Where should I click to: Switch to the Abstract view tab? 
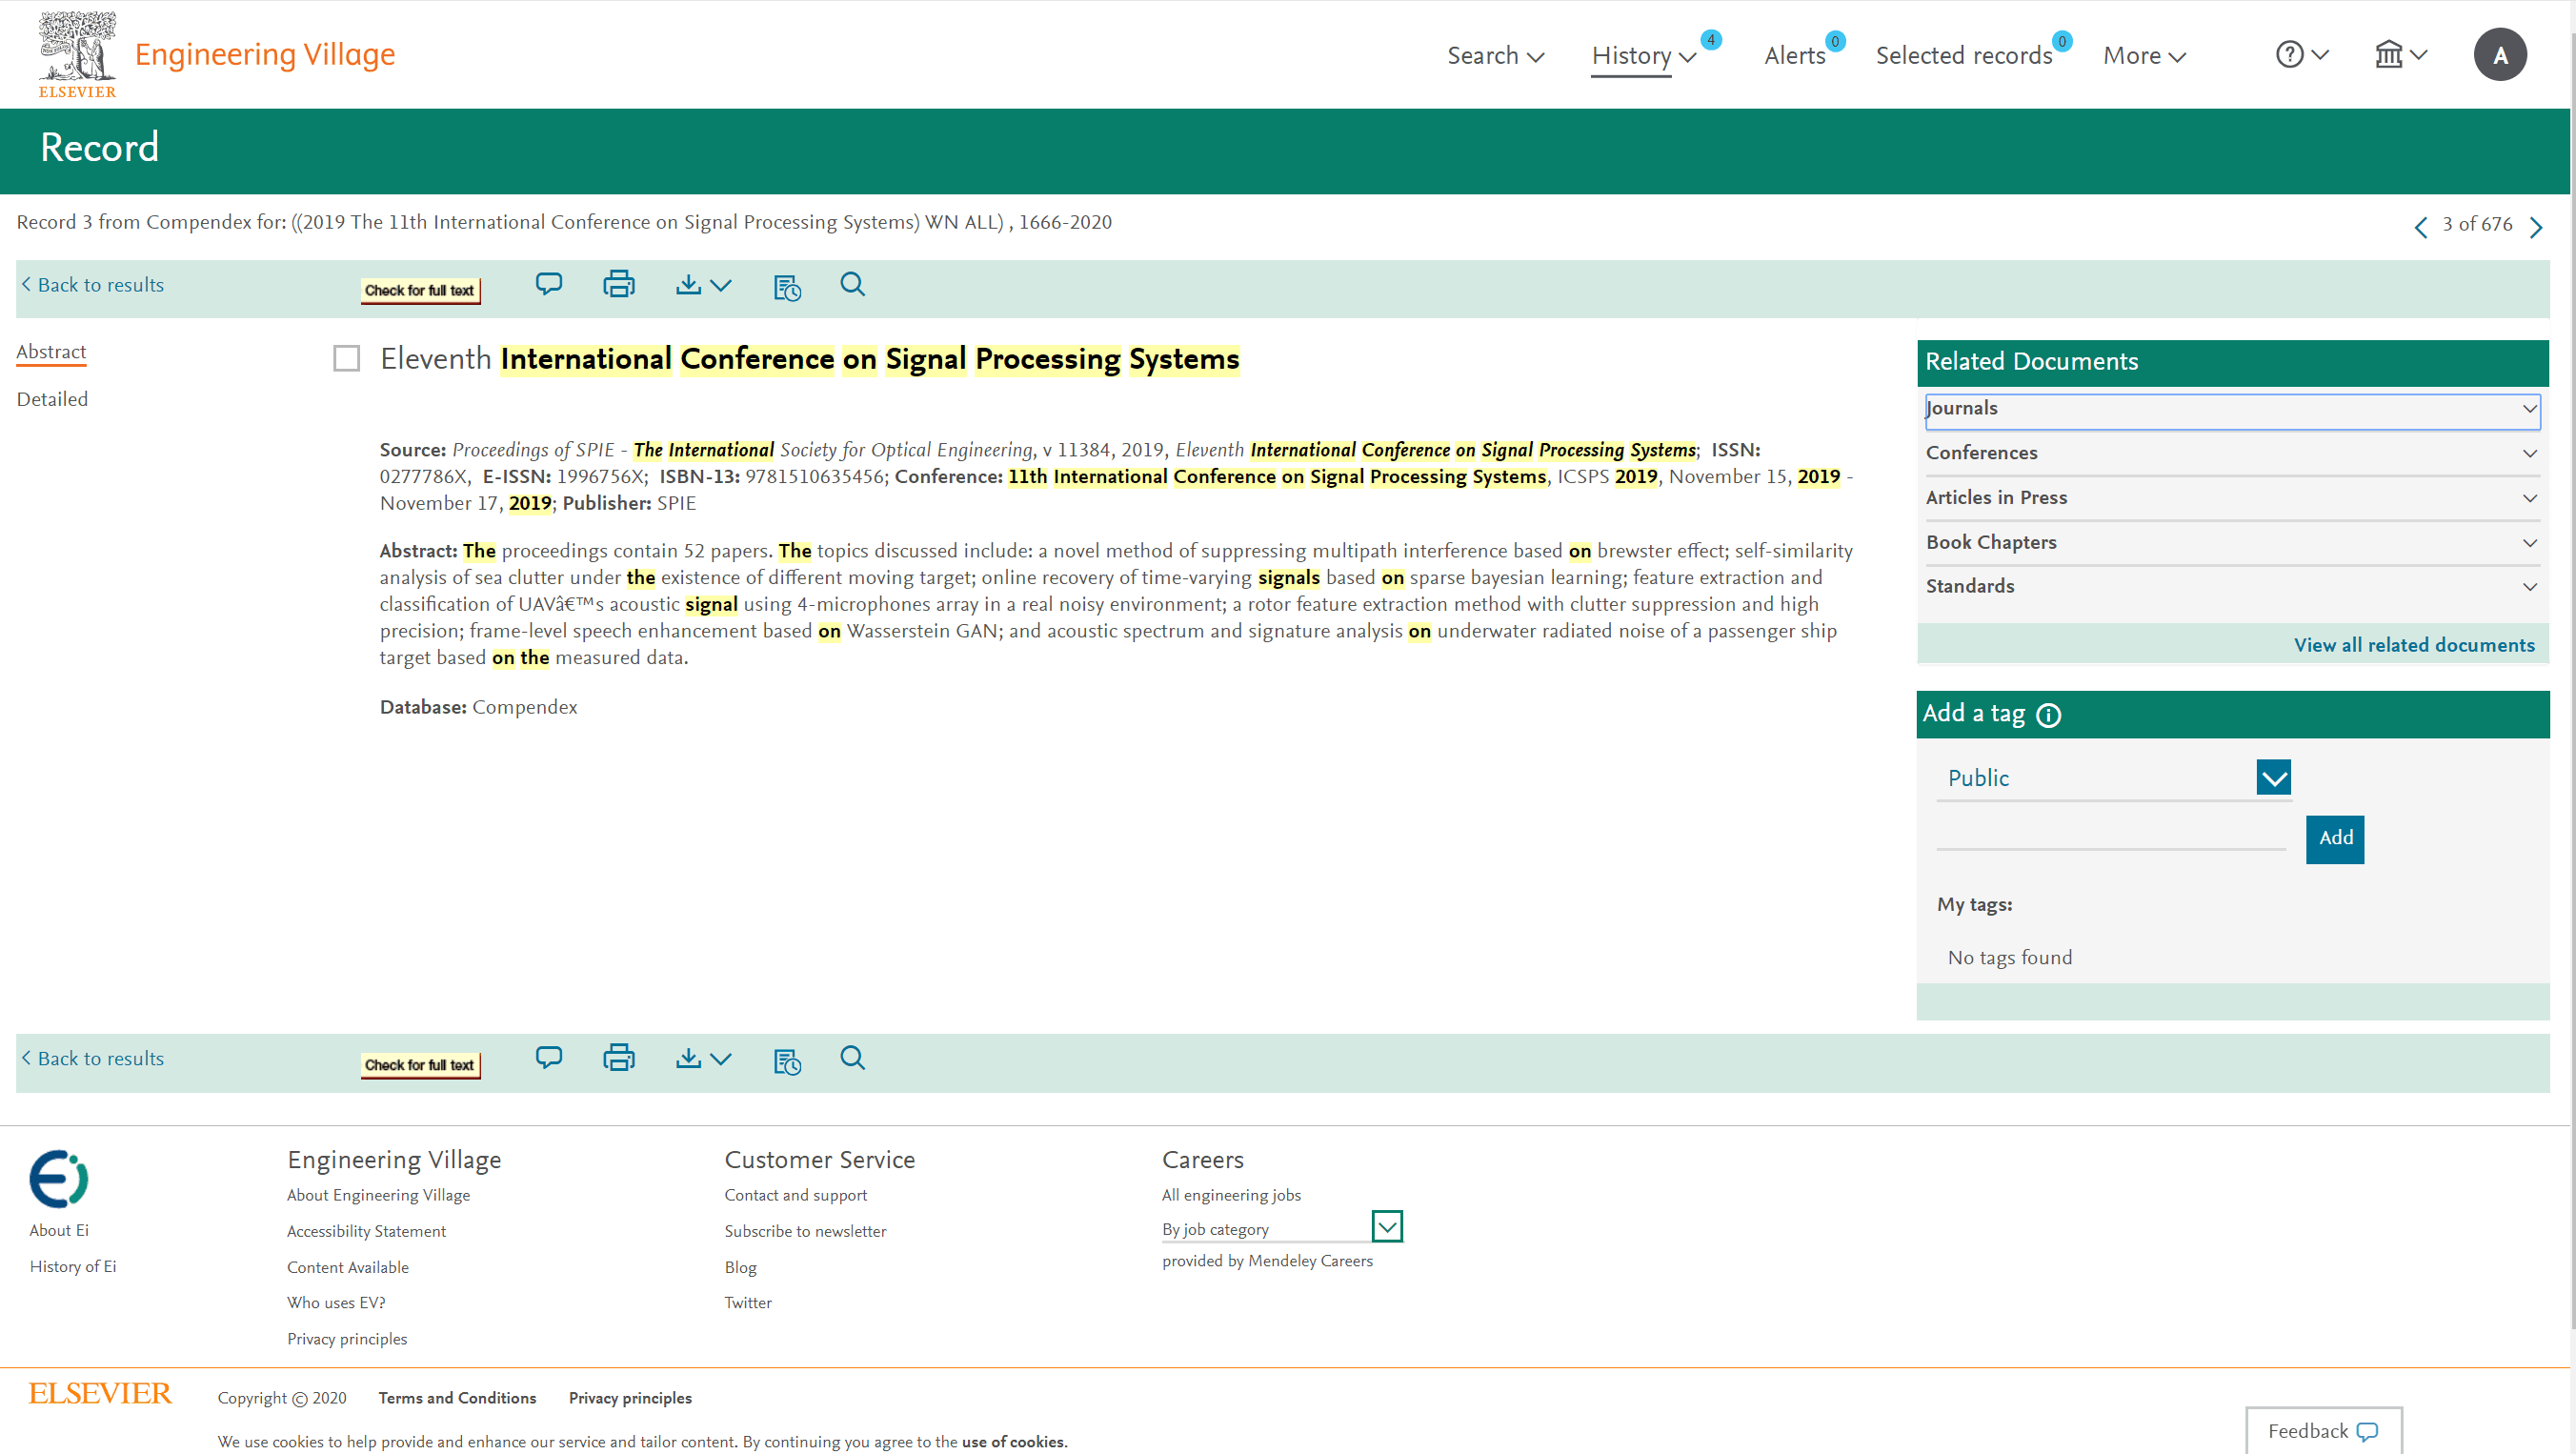tap(51, 351)
